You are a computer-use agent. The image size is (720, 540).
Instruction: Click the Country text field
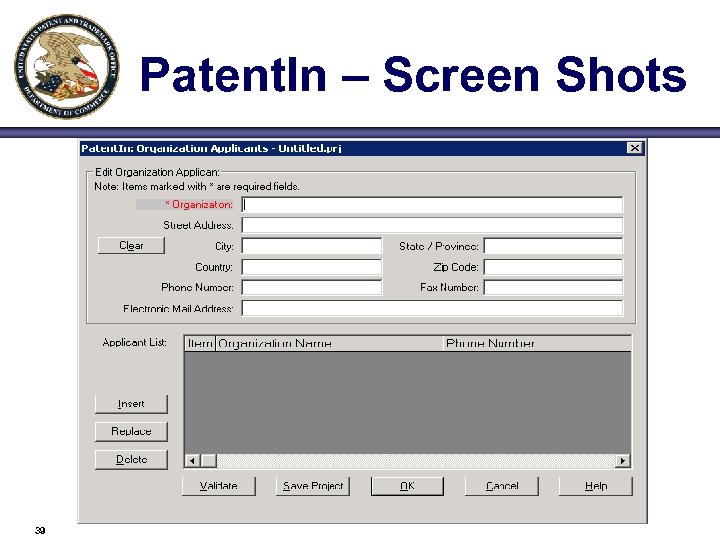(x=312, y=267)
